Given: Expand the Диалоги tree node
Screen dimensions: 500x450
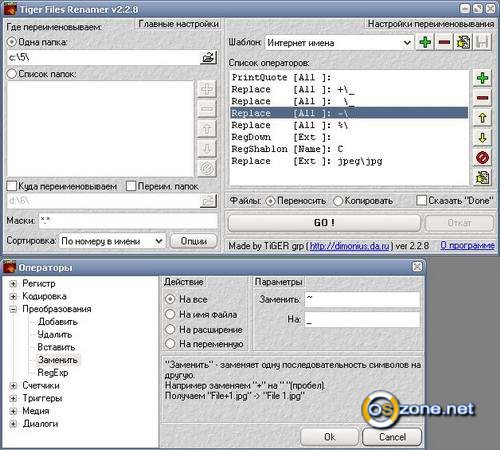Looking at the screenshot, I should pyautogui.click(x=13, y=424).
